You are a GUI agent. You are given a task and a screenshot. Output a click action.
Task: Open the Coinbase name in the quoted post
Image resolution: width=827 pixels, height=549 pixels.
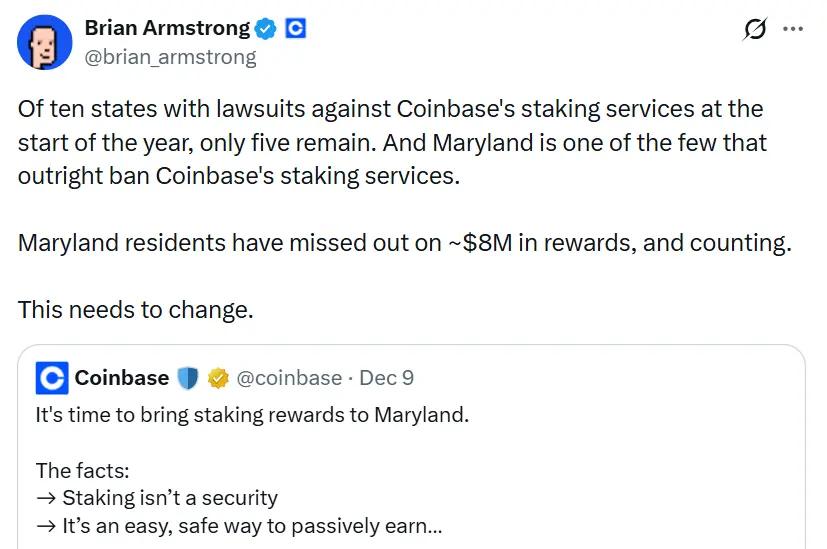pyautogui.click(x=122, y=378)
